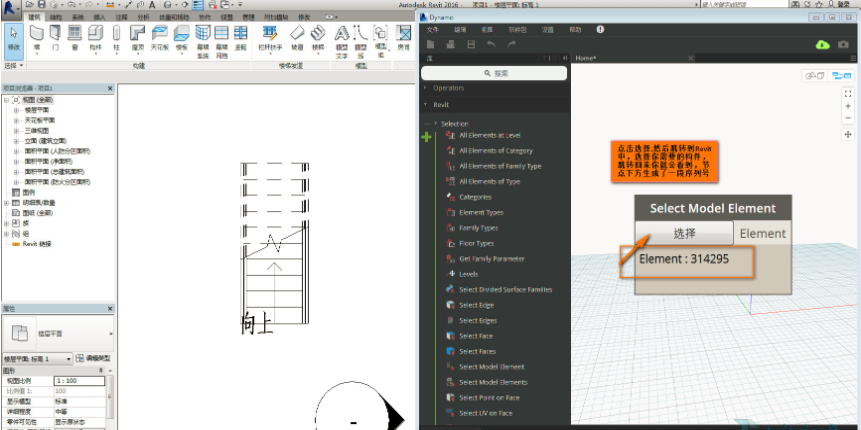This screenshot has width=861, height=430.
Task: Click Select Model Element in library list
Action: pos(491,367)
